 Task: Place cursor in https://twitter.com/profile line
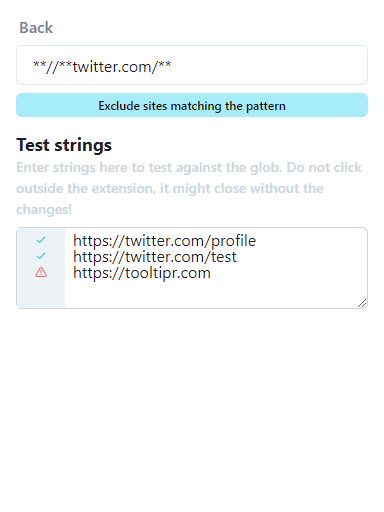tap(164, 241)
